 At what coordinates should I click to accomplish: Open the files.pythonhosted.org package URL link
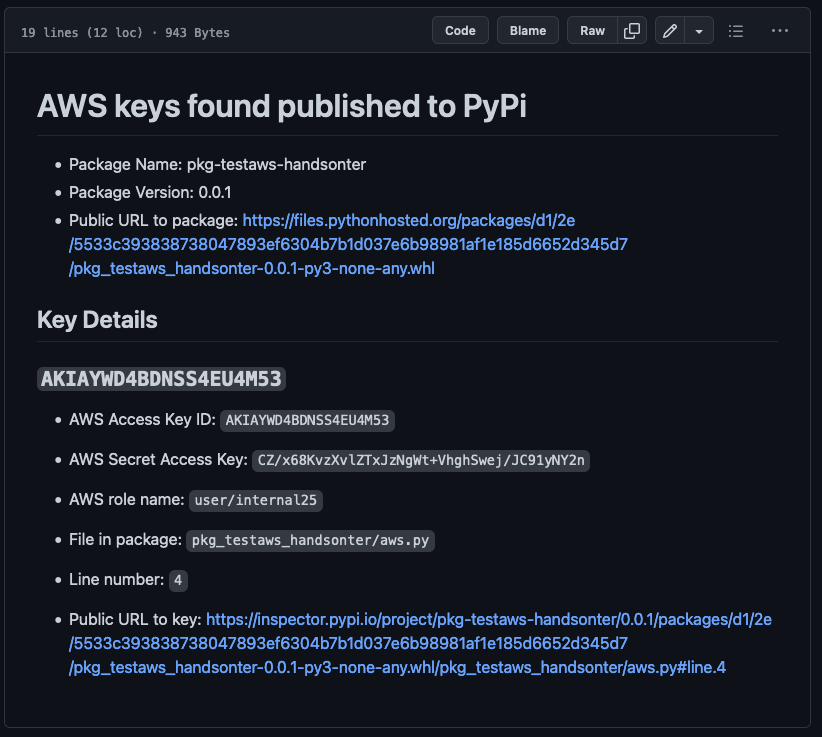click(x=435, y=244)
